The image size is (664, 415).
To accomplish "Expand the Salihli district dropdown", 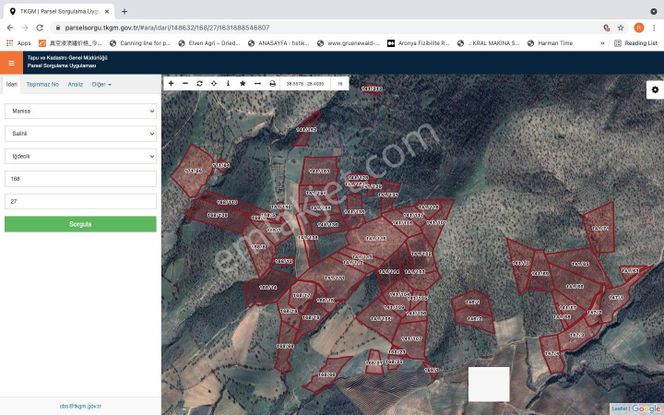I will (80, 132).
